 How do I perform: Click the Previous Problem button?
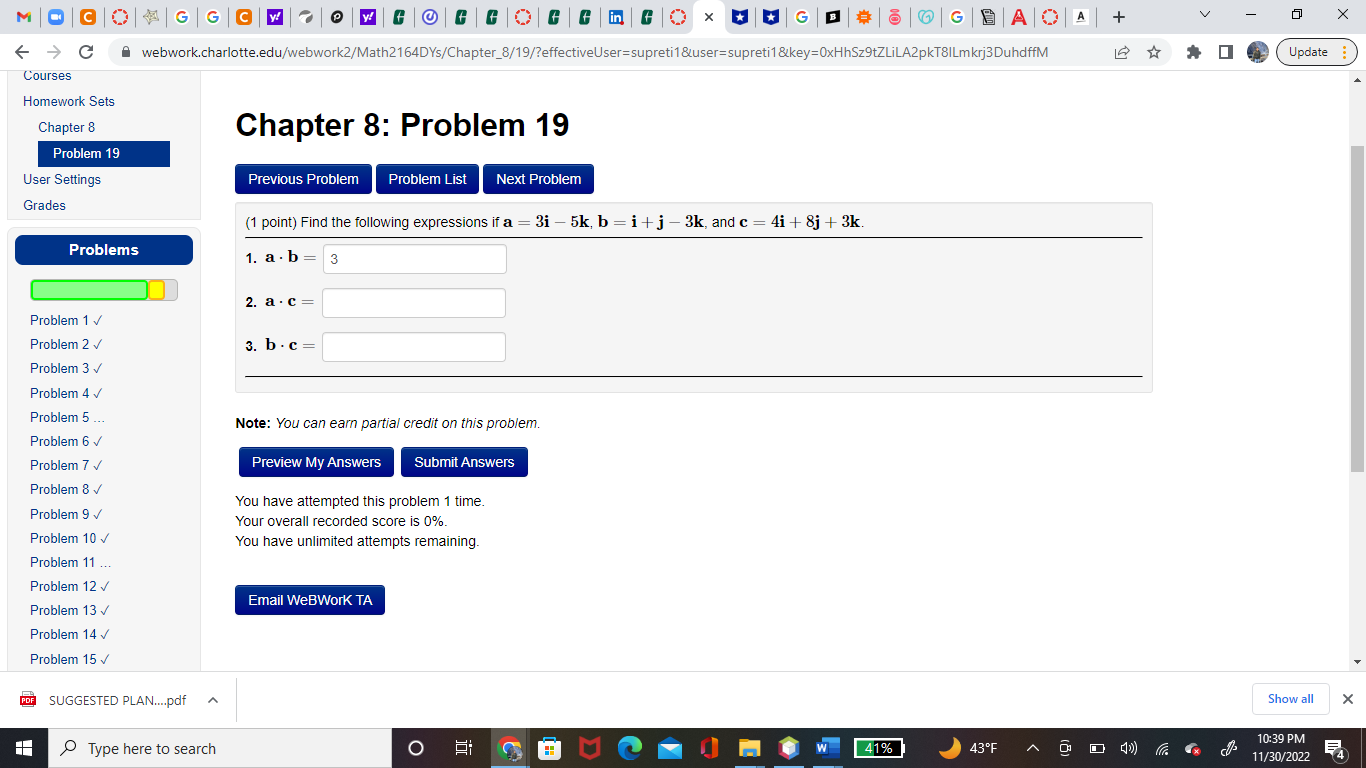pyautogui.click(x=303, y=179)
